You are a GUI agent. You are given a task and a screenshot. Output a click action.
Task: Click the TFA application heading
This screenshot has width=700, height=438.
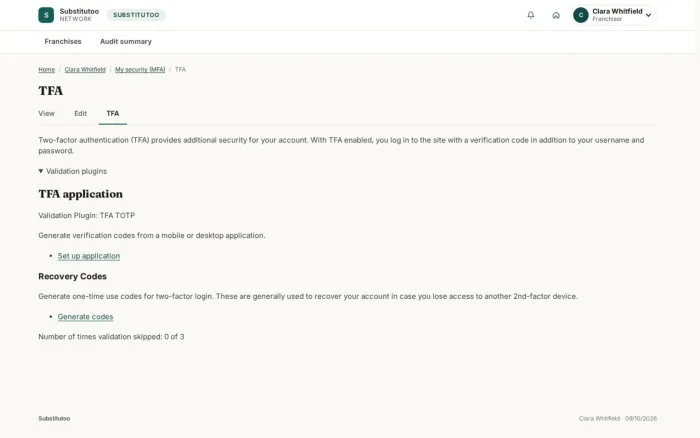tap(80, 194)
